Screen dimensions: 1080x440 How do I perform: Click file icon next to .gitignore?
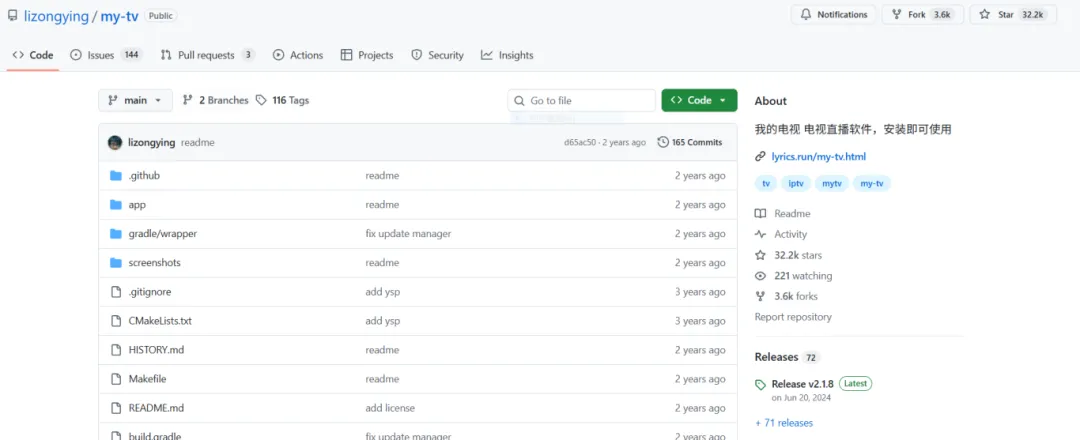[116, 292]
